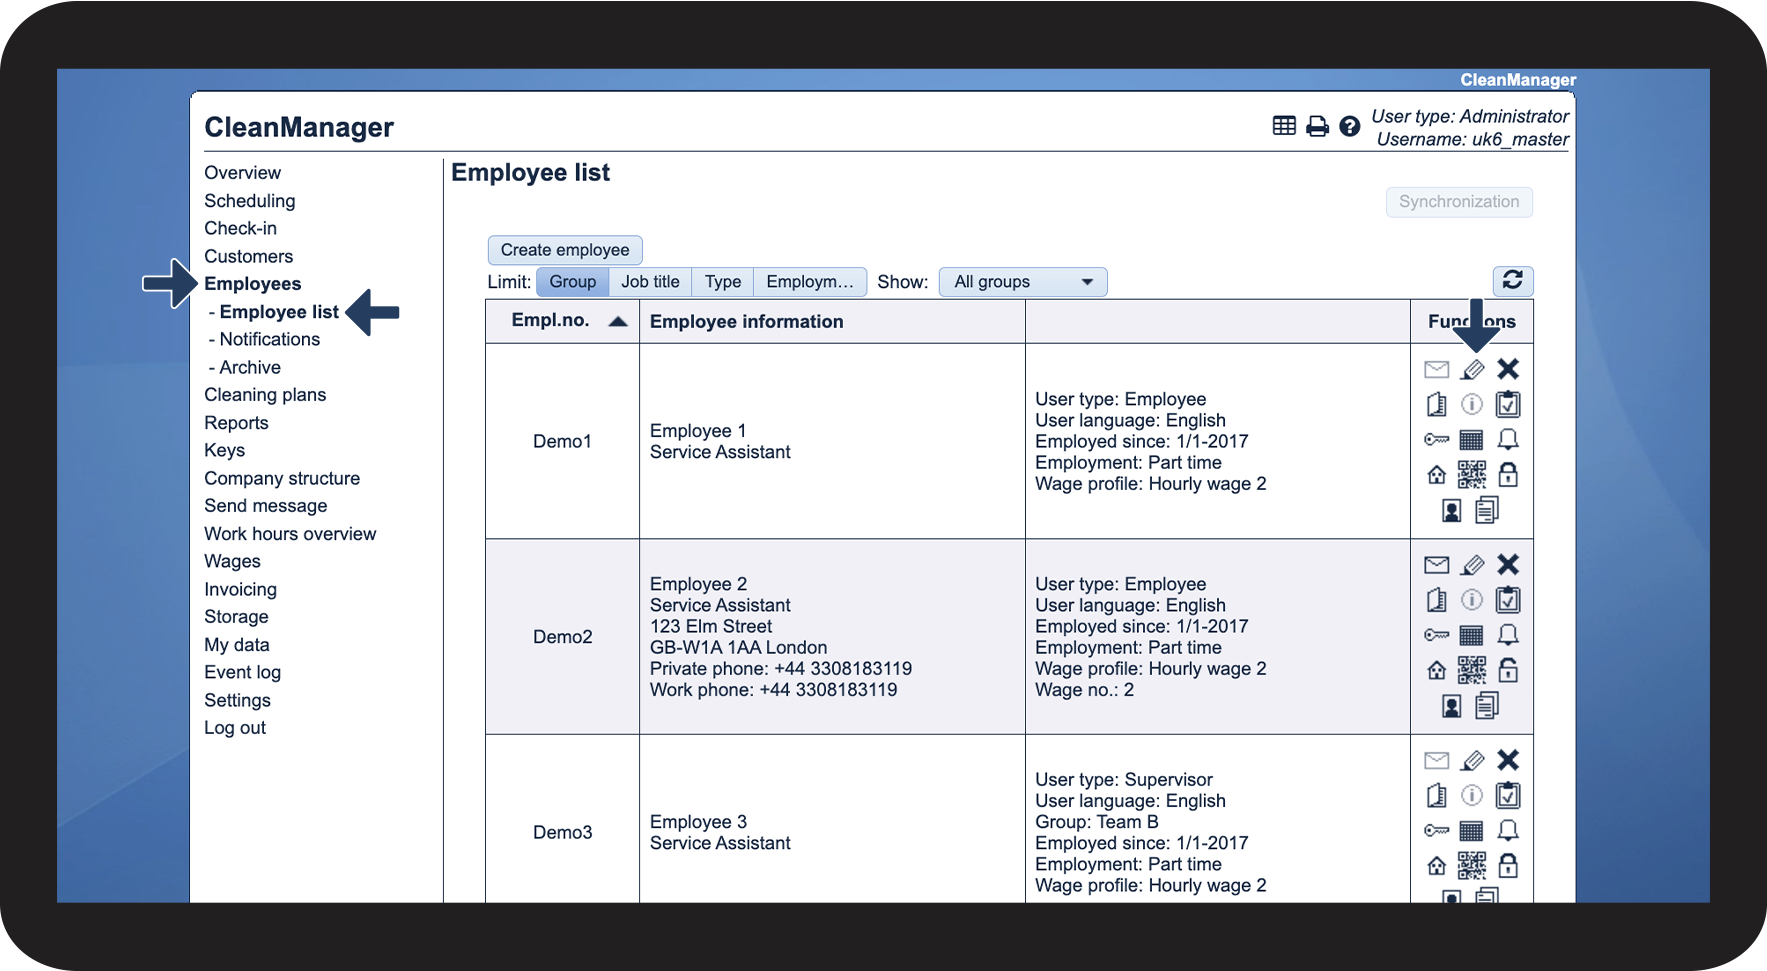The image size is (1767, 971).
Task: Open the All groups dropdown
Action: [x=1023, y=282]
